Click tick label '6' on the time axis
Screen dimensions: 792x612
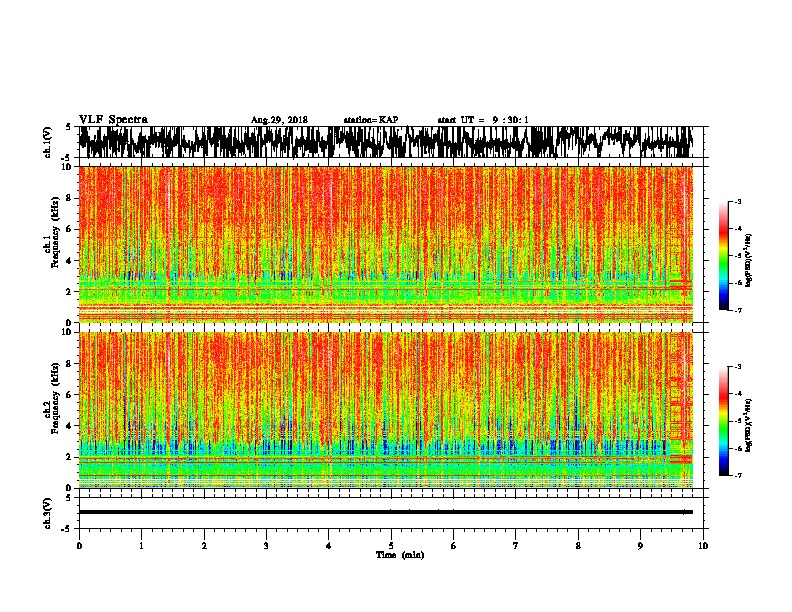[454, 546]
